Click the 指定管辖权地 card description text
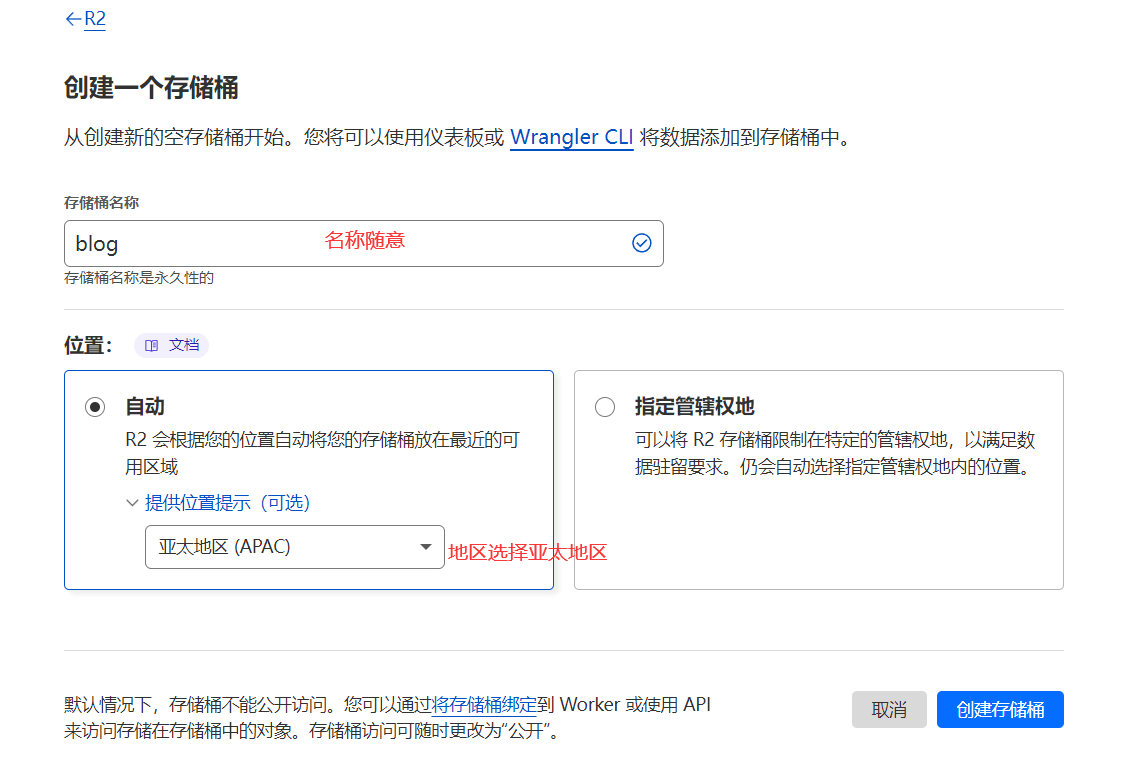This screenshot has height=773, width=1122. (x=834, y=453)
